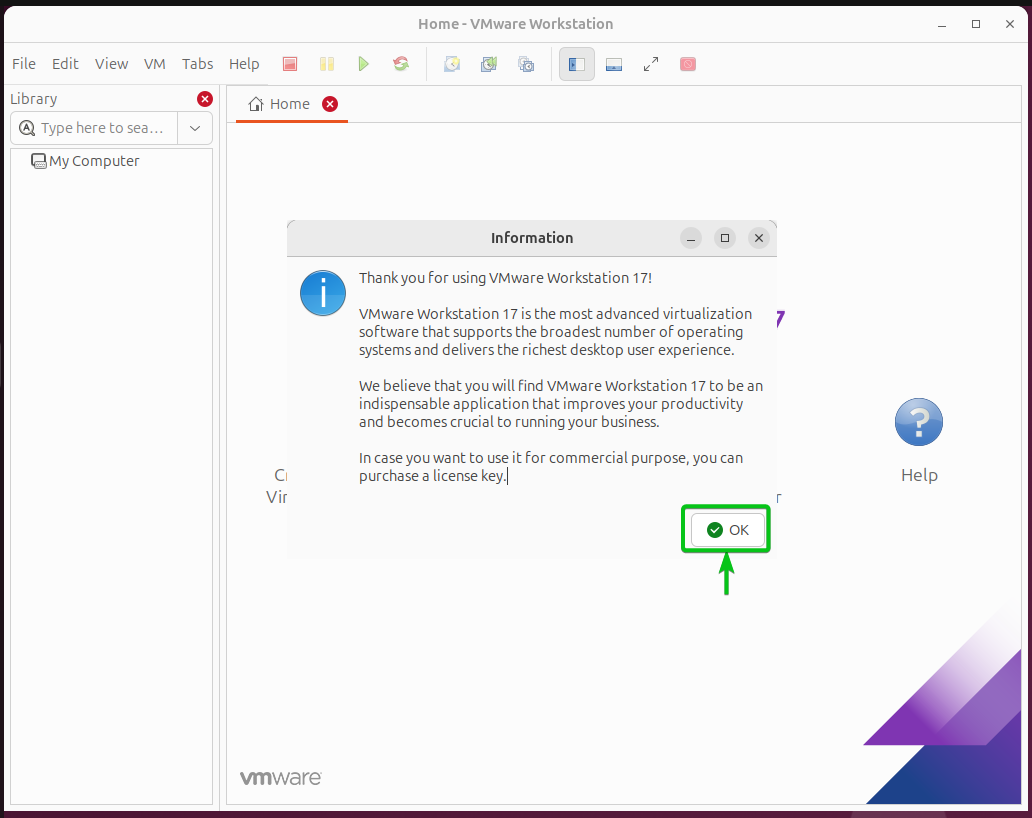Maximize the Information dialog
1032x818 pixels.
click(725, 238)
